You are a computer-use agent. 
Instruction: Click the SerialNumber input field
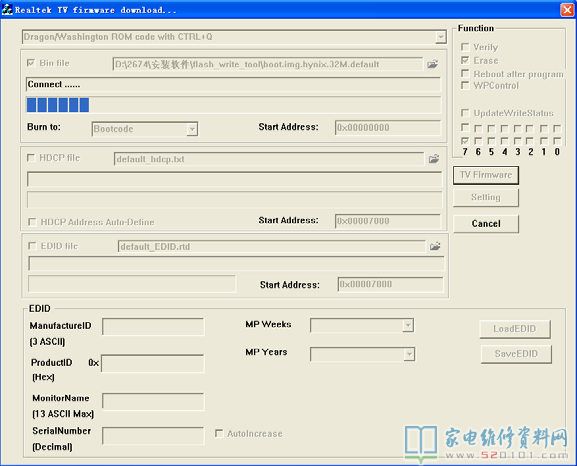[153, 435]
